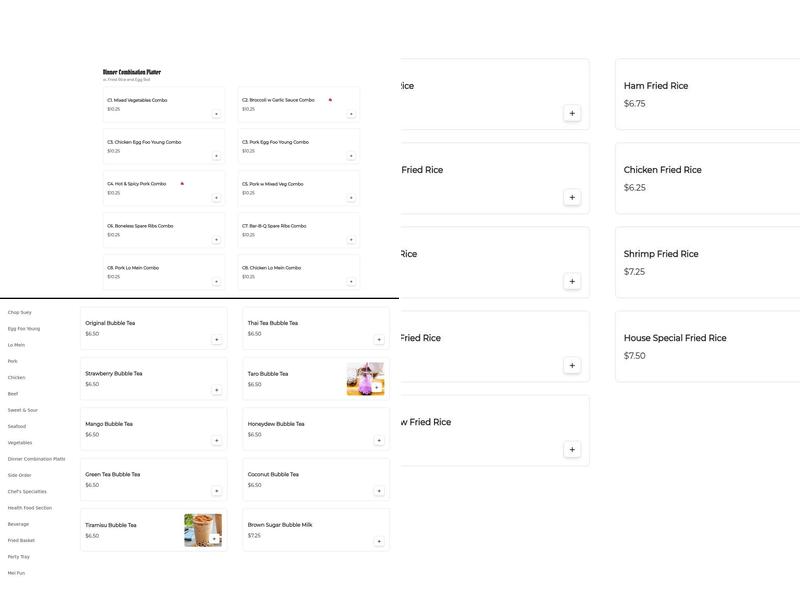Add C1. Mixed Vegetables Combo to cart
The height and width of the screenshot is (600, 800).
tap(216, 114)
